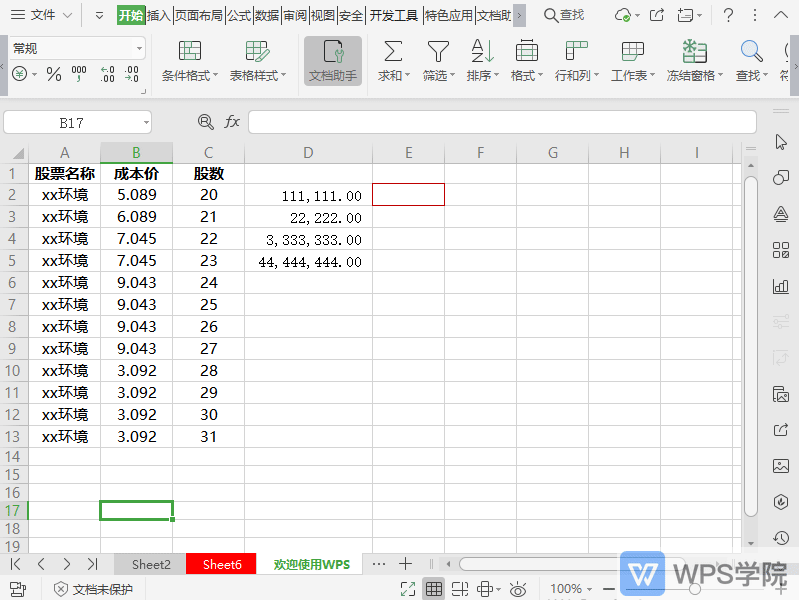Select the red Sheet6 sheet tab

pos(222,564)
